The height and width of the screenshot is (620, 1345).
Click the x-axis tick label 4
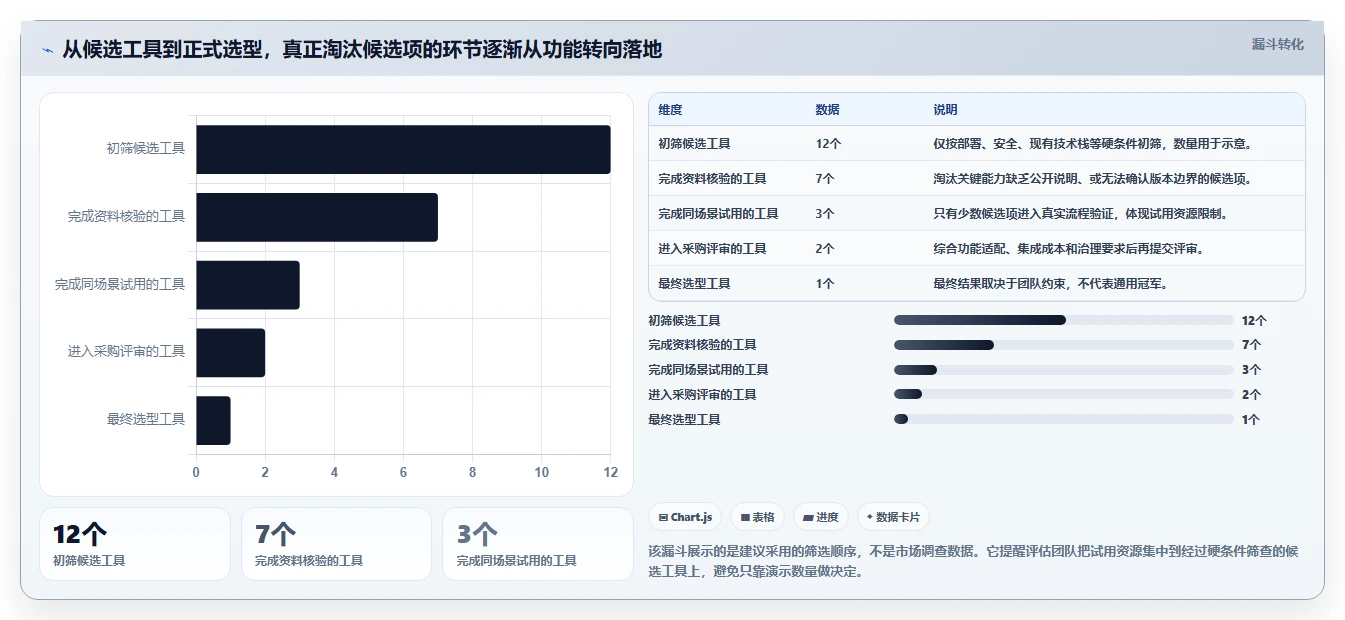coord(334,473)
